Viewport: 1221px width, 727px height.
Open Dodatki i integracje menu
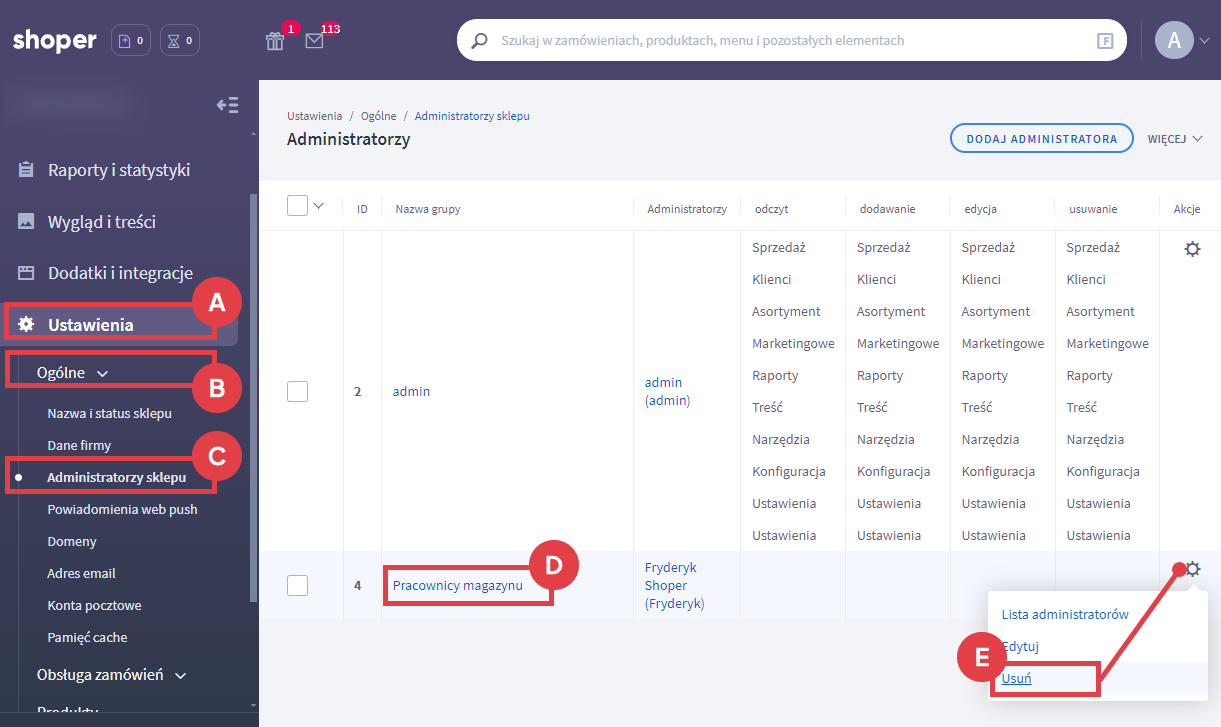[x=120, y=273]
